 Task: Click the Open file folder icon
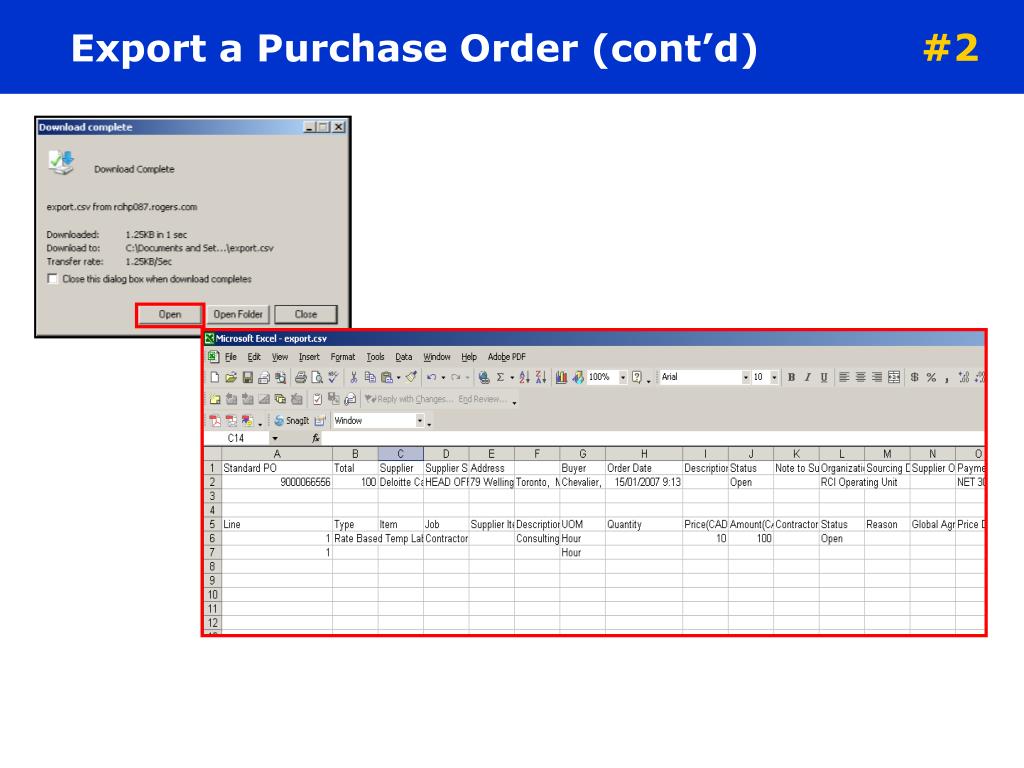tap(231, 377)
